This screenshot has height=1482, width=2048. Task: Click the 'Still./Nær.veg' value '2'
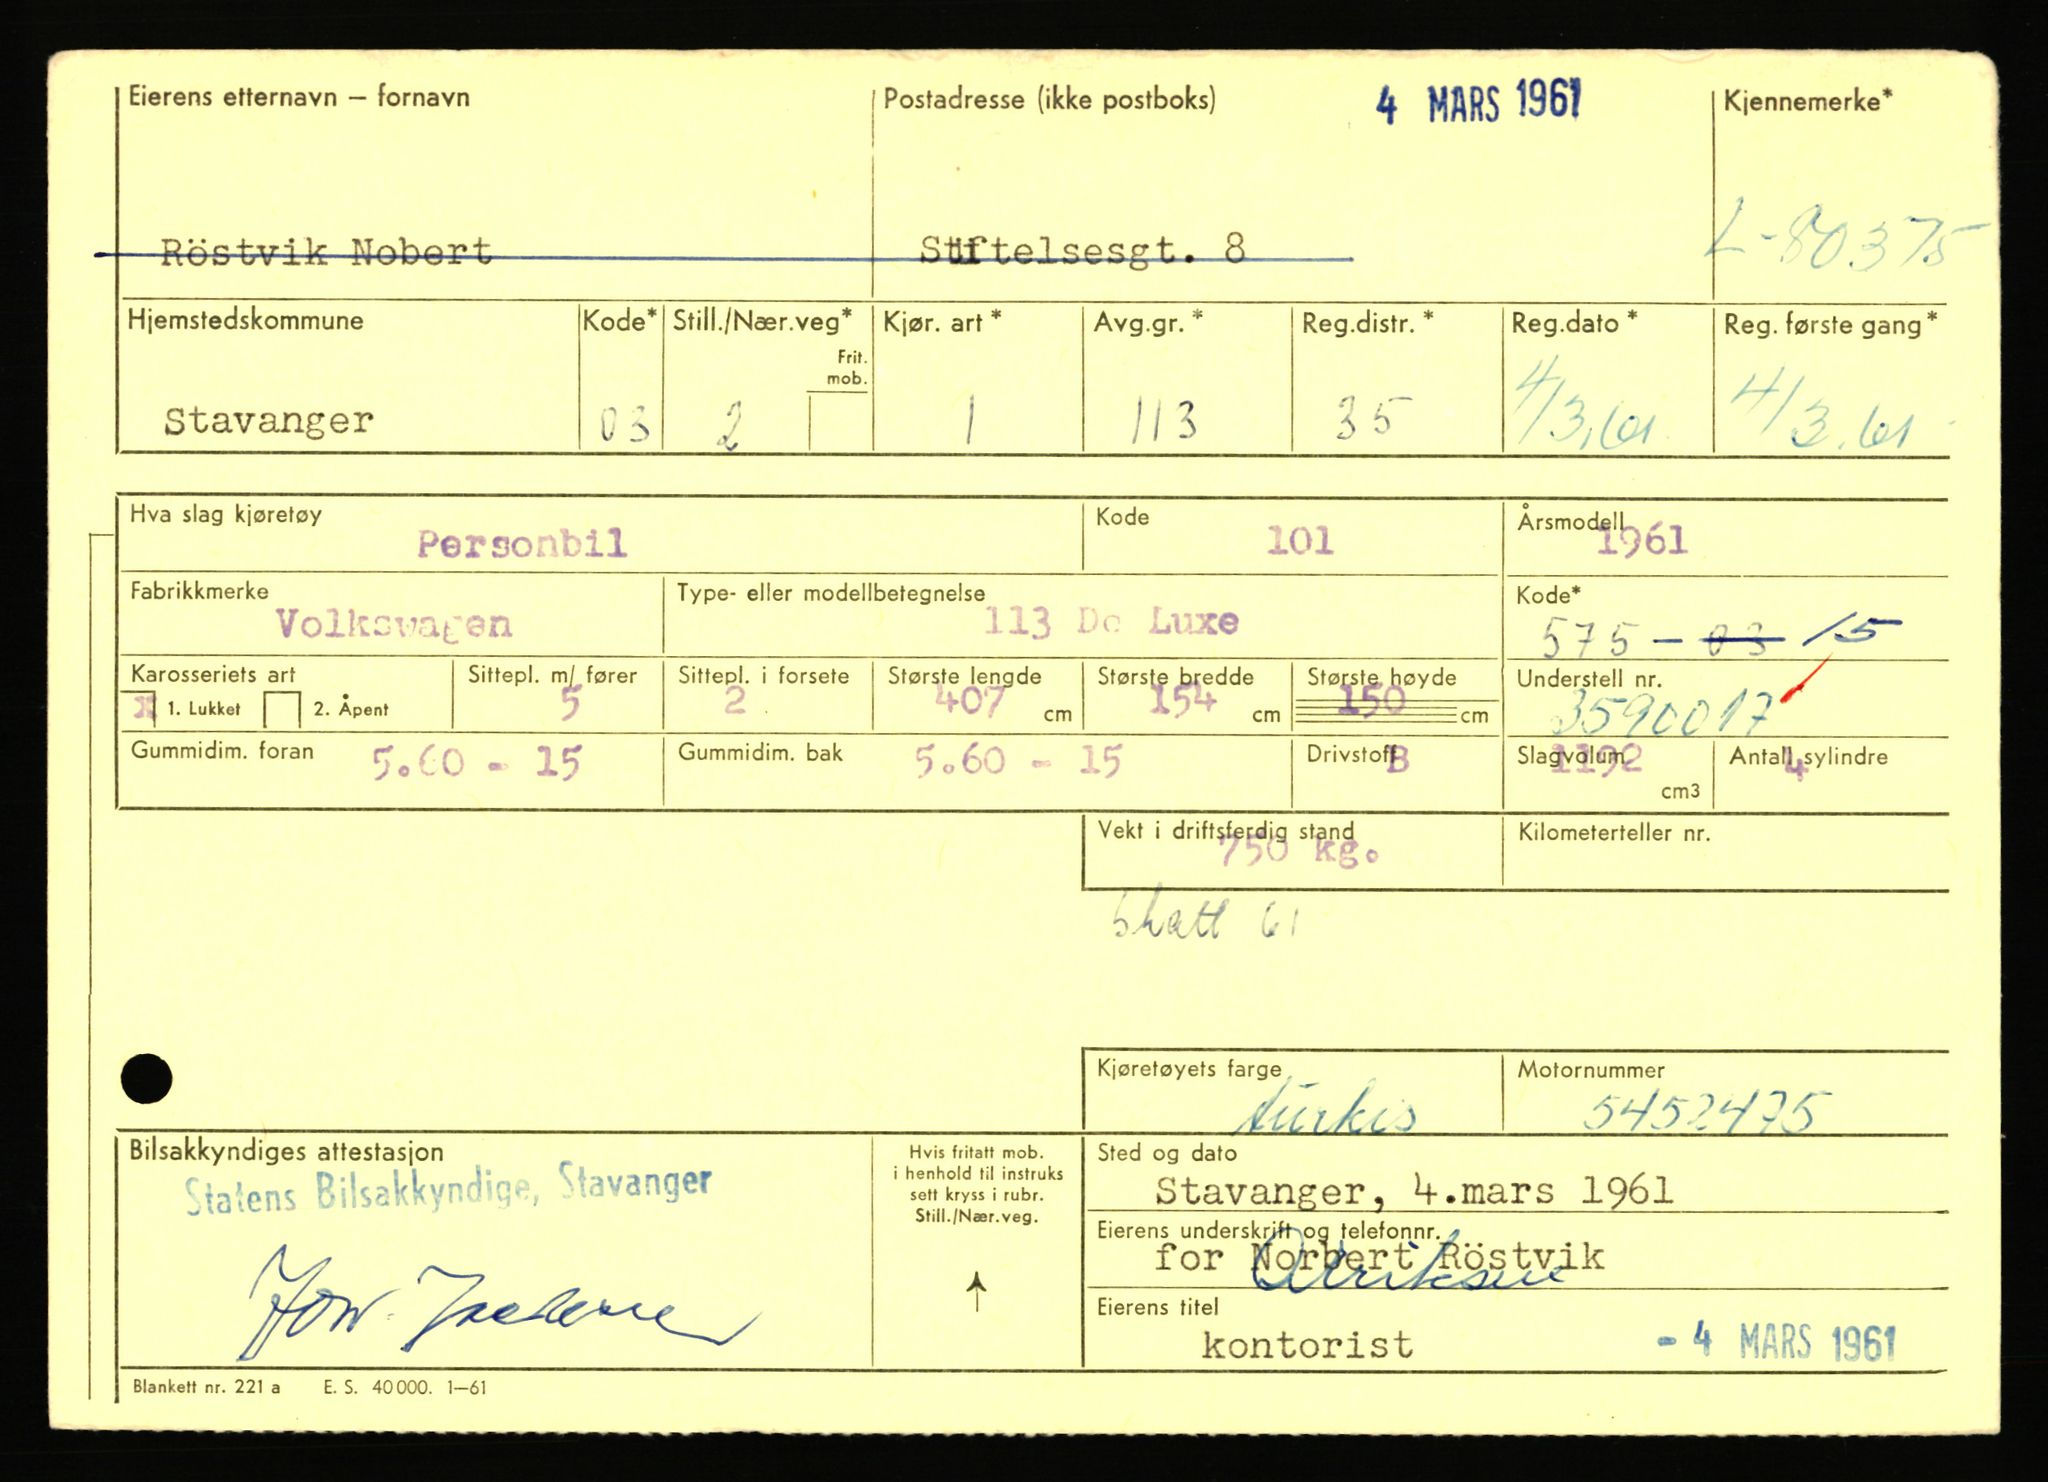(x=732, y=425)
